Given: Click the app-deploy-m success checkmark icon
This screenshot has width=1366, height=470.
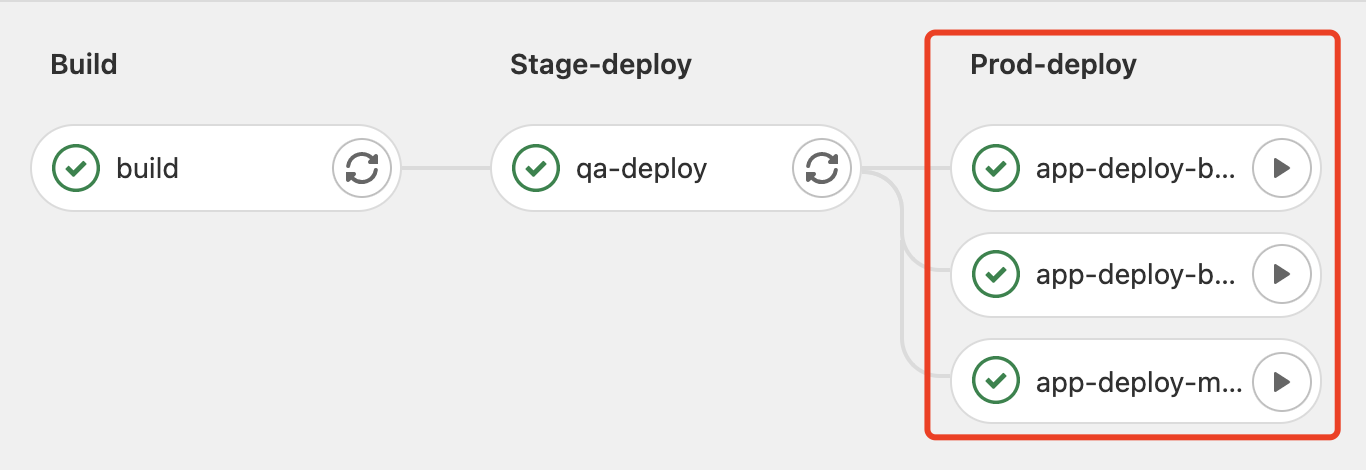Looking at the screenshot, I should click(996, 381).
